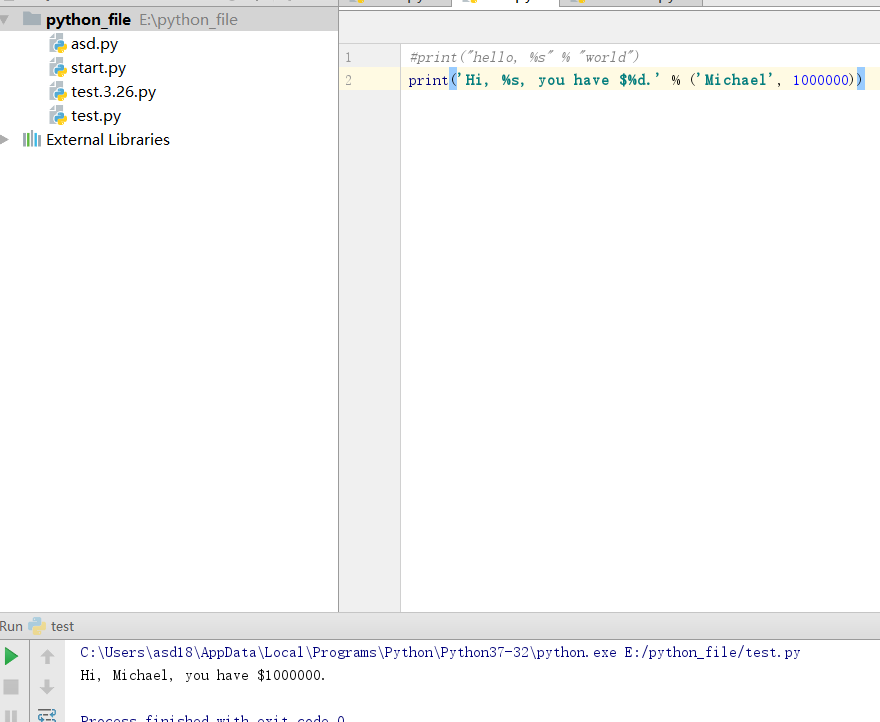Collapse the python_file project folder
This screenshot has height=722, width=880.
[5, 20]
